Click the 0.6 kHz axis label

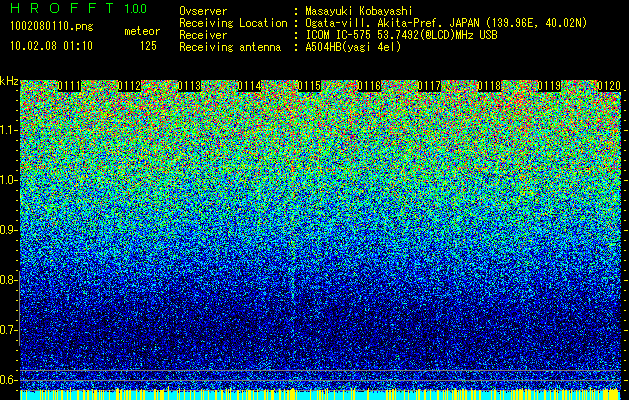9,380
